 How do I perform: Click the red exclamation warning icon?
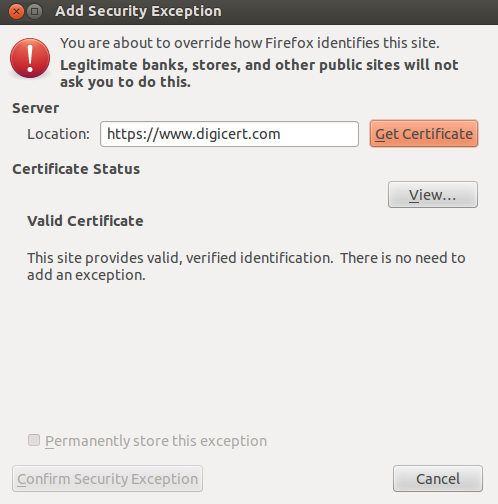coord(30,58)
